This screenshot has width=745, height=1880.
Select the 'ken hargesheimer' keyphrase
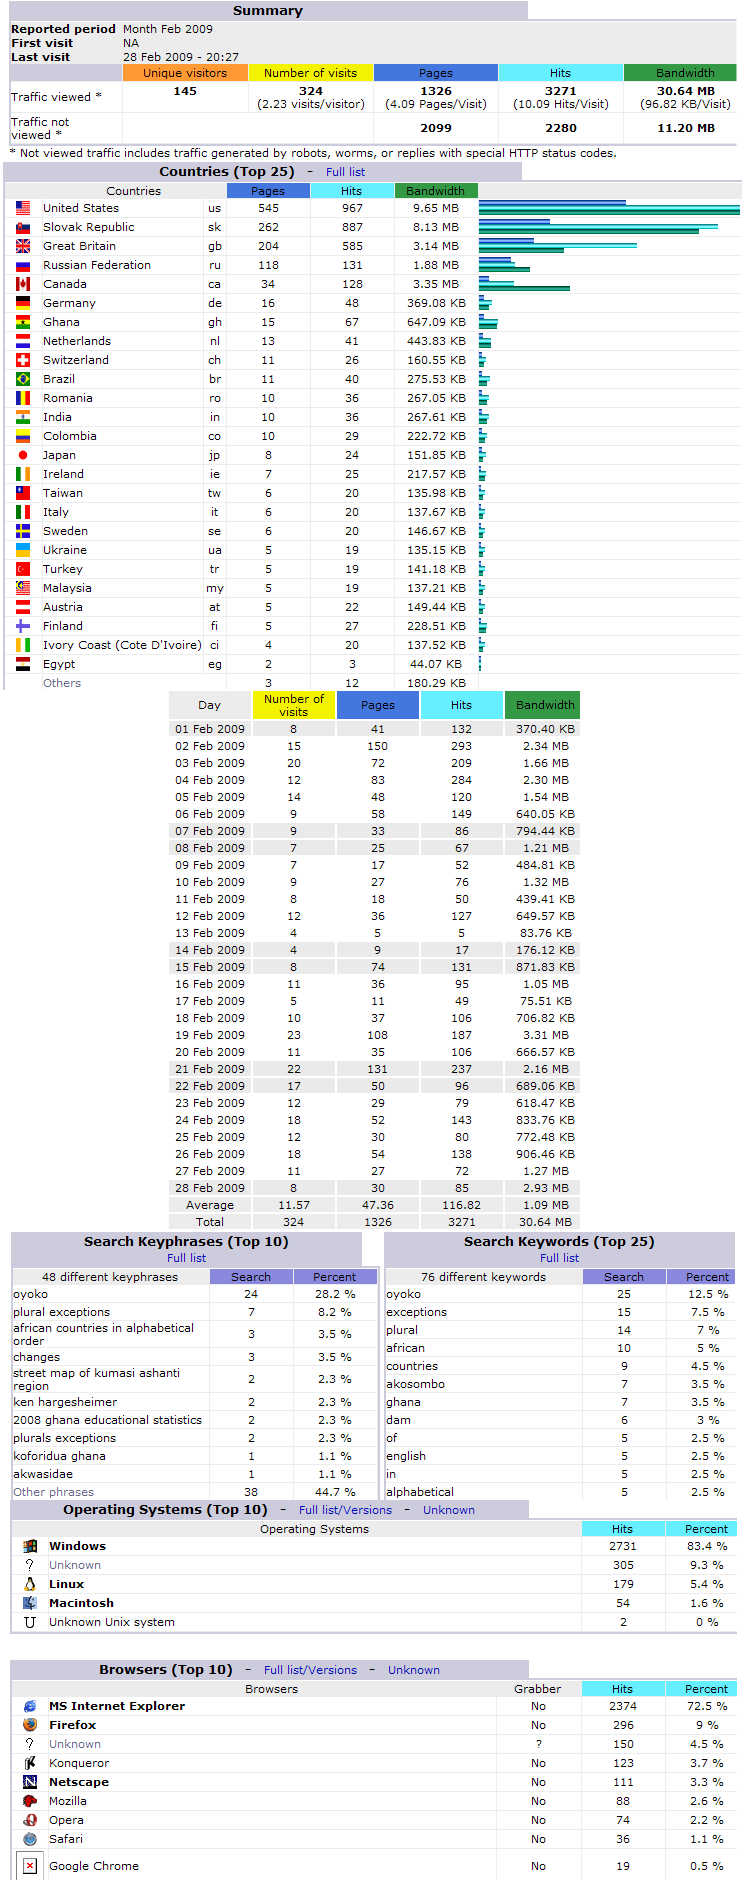[x=65, y=1402]
